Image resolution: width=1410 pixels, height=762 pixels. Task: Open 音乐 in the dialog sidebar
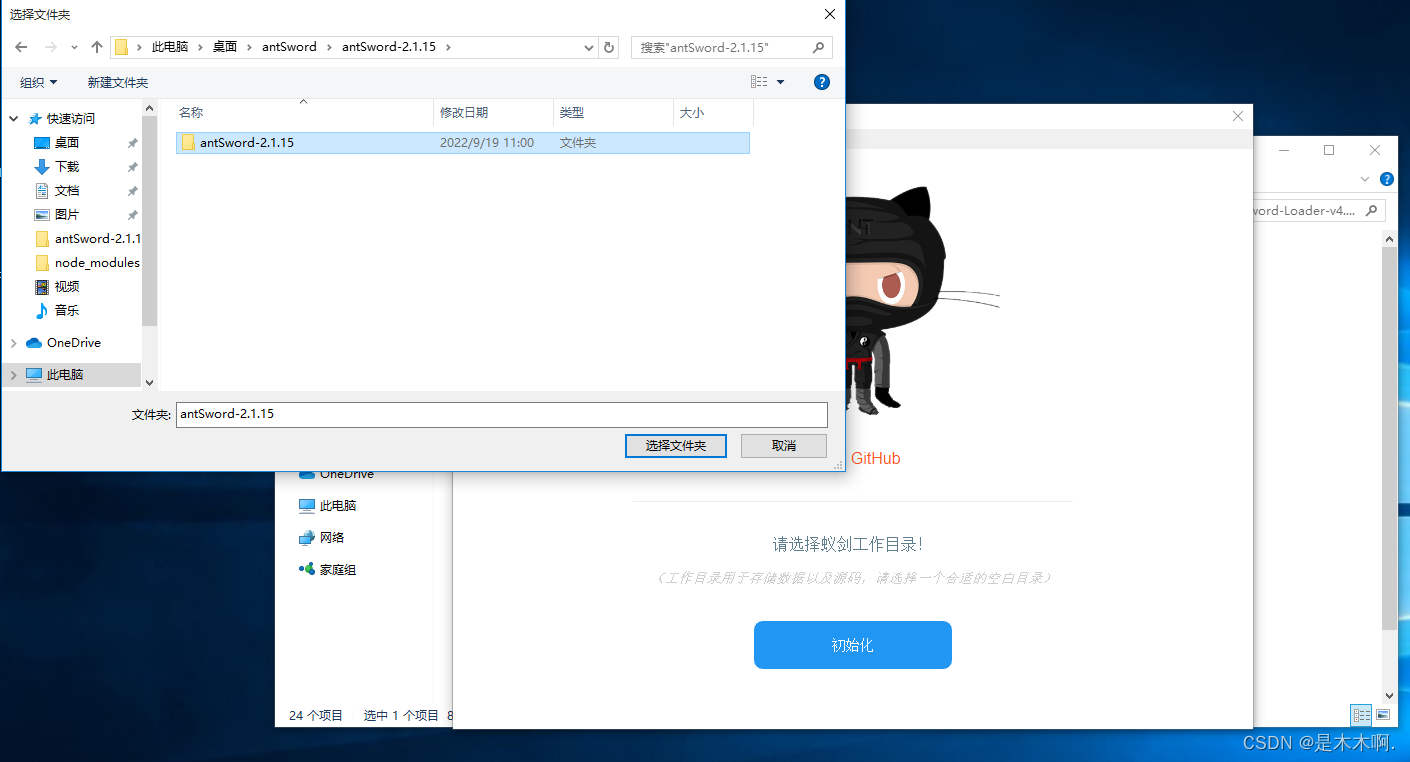(x=67, y=311)
